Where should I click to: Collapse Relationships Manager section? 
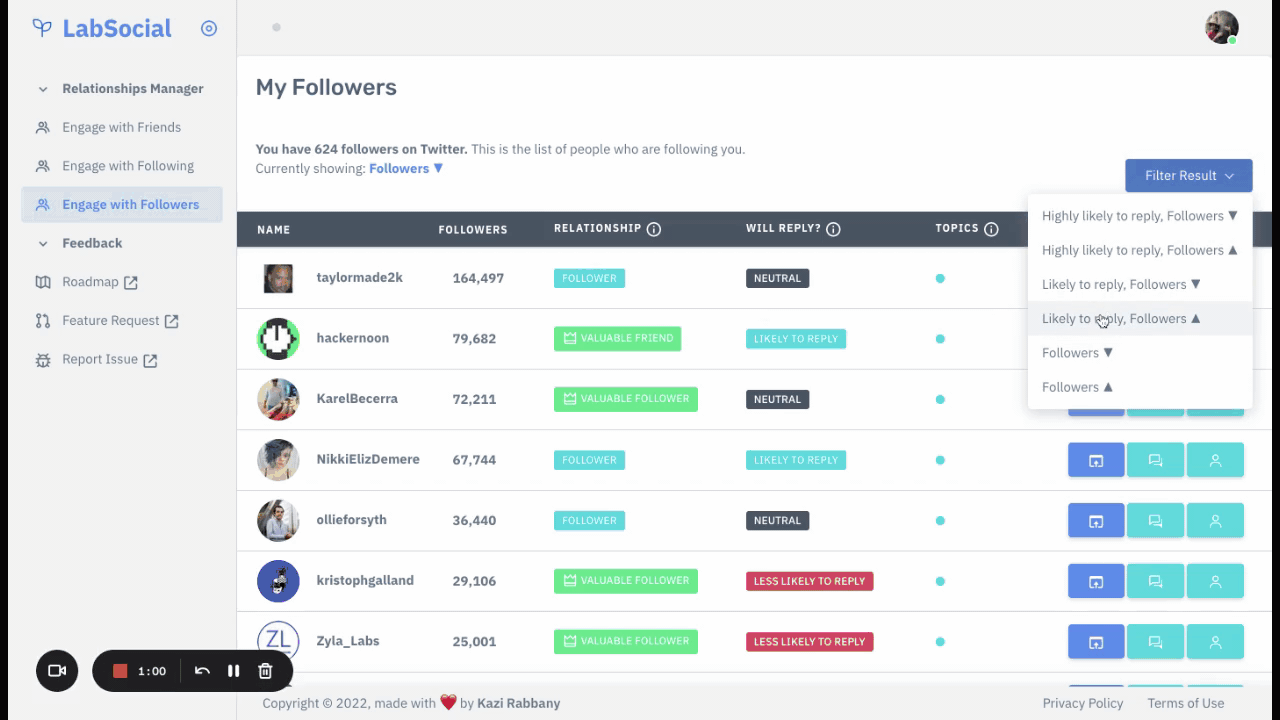point(43,89)
